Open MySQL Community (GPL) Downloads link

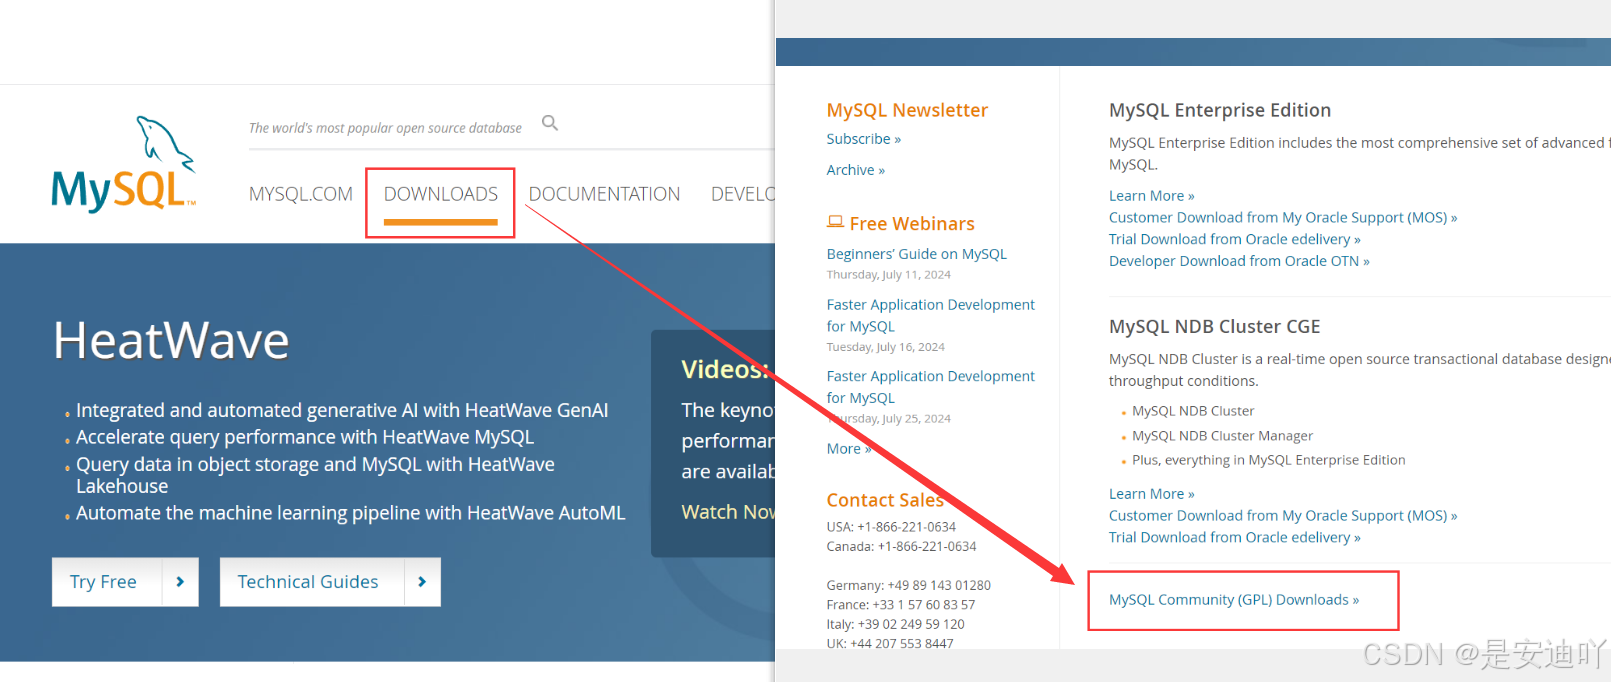[x=1234, y=600]
